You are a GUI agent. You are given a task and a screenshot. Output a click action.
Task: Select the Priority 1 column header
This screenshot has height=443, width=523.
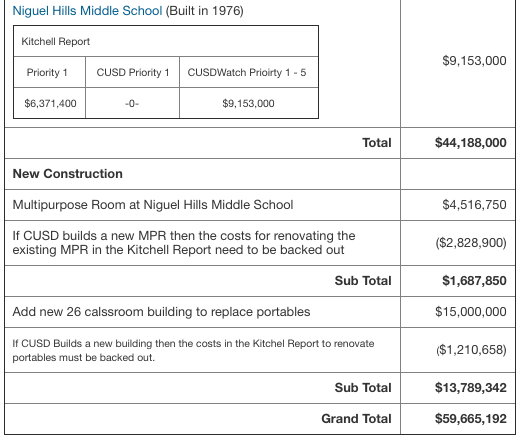point(49,72)
